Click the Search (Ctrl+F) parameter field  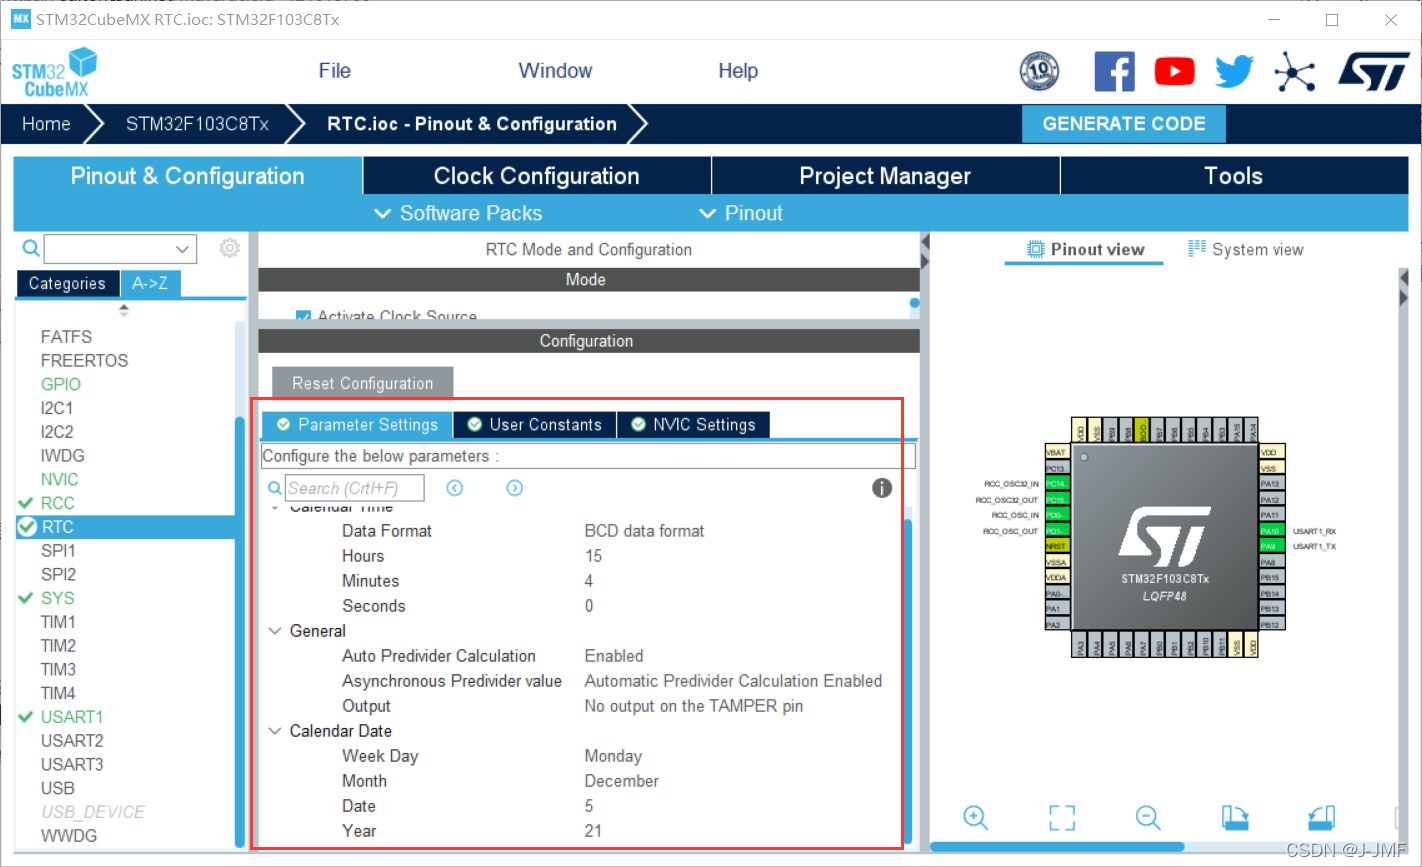pos(355,488)
